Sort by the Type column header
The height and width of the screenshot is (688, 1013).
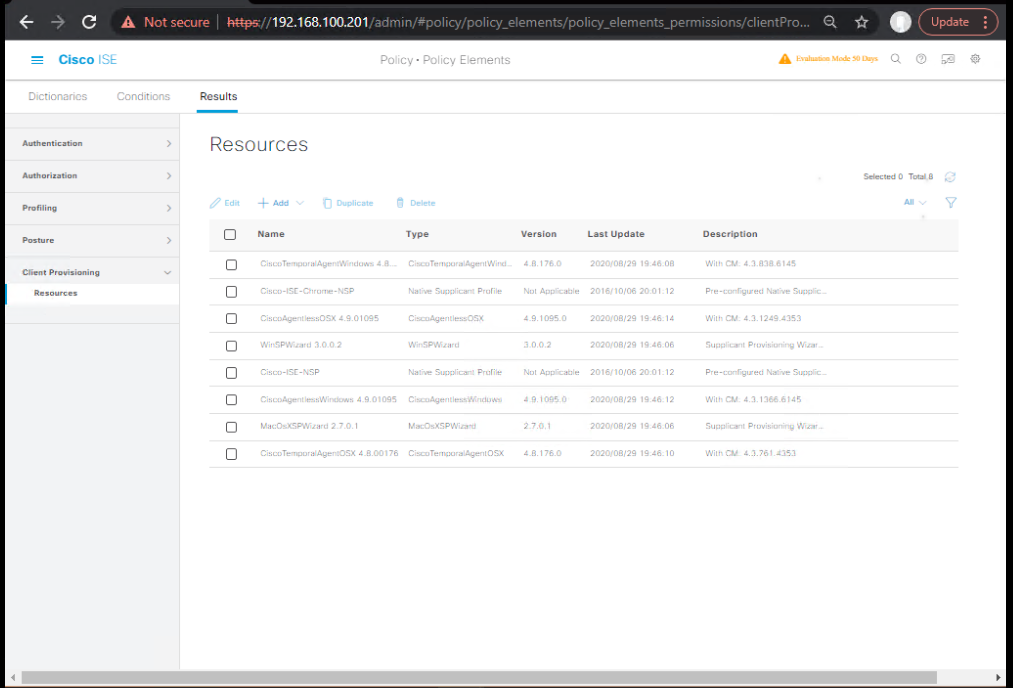coord(417,234)
